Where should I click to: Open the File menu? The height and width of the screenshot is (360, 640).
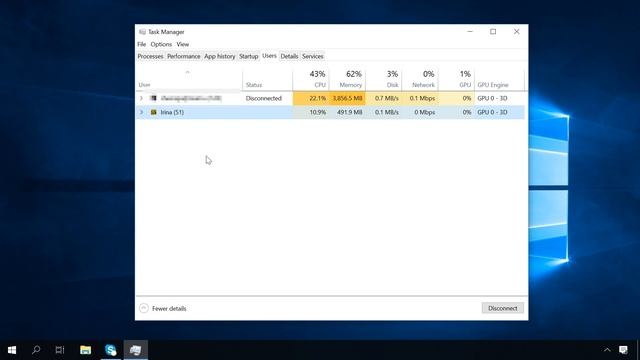142,44
